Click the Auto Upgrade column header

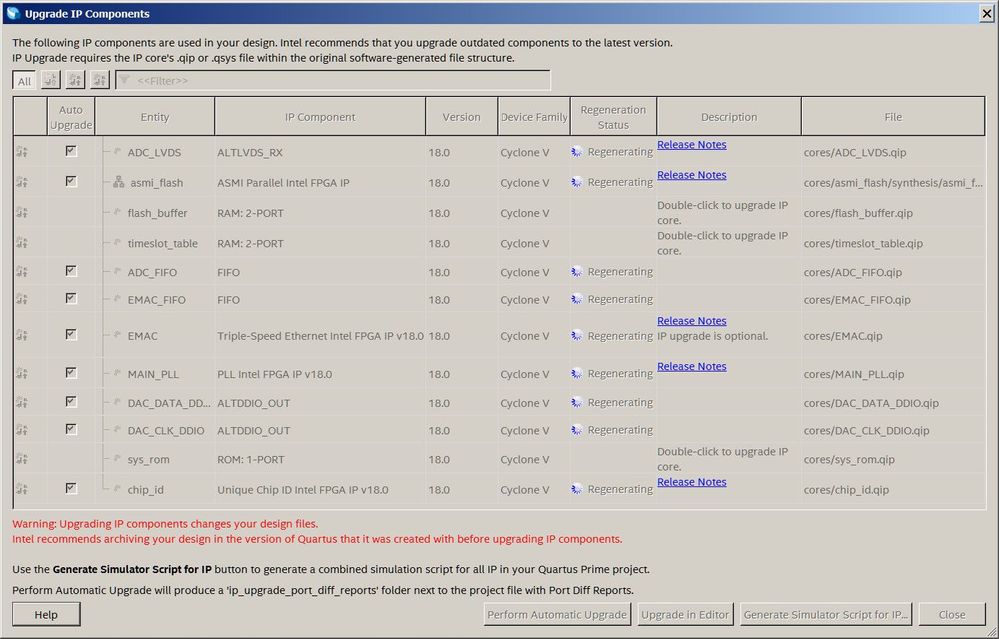point(71,117)
